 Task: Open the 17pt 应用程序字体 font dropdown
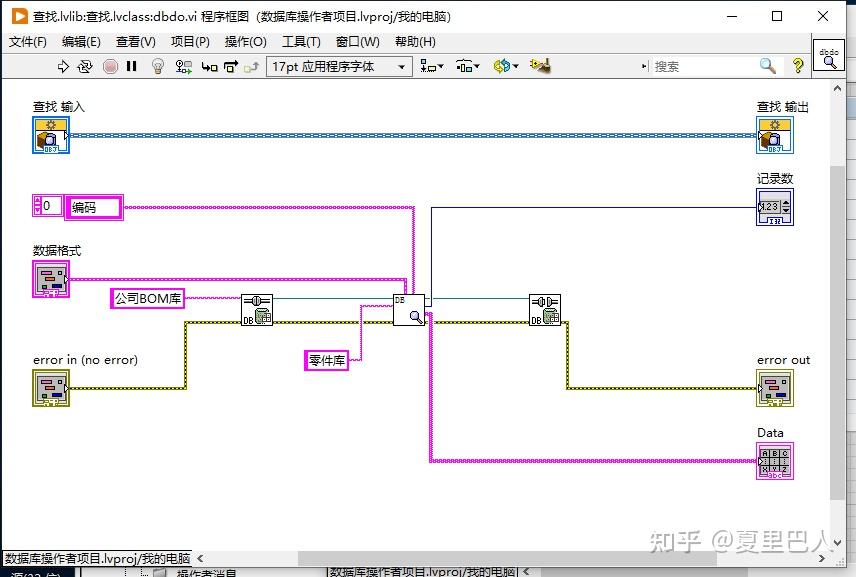(x=340, y=66)
